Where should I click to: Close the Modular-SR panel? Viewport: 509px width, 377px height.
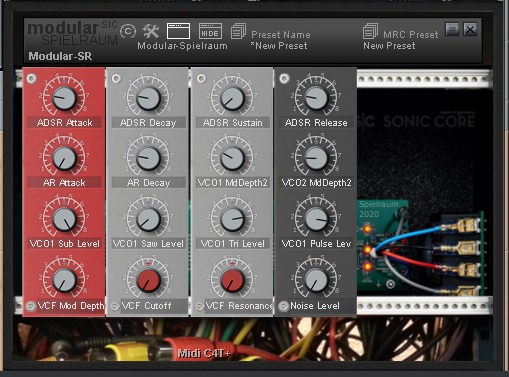(x=470, y=29)
